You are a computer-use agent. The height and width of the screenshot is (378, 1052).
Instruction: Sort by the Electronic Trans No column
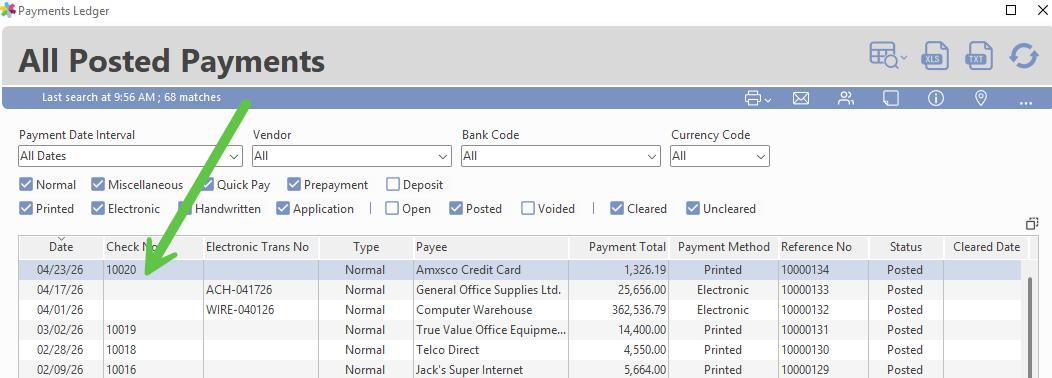coord(261,247)
